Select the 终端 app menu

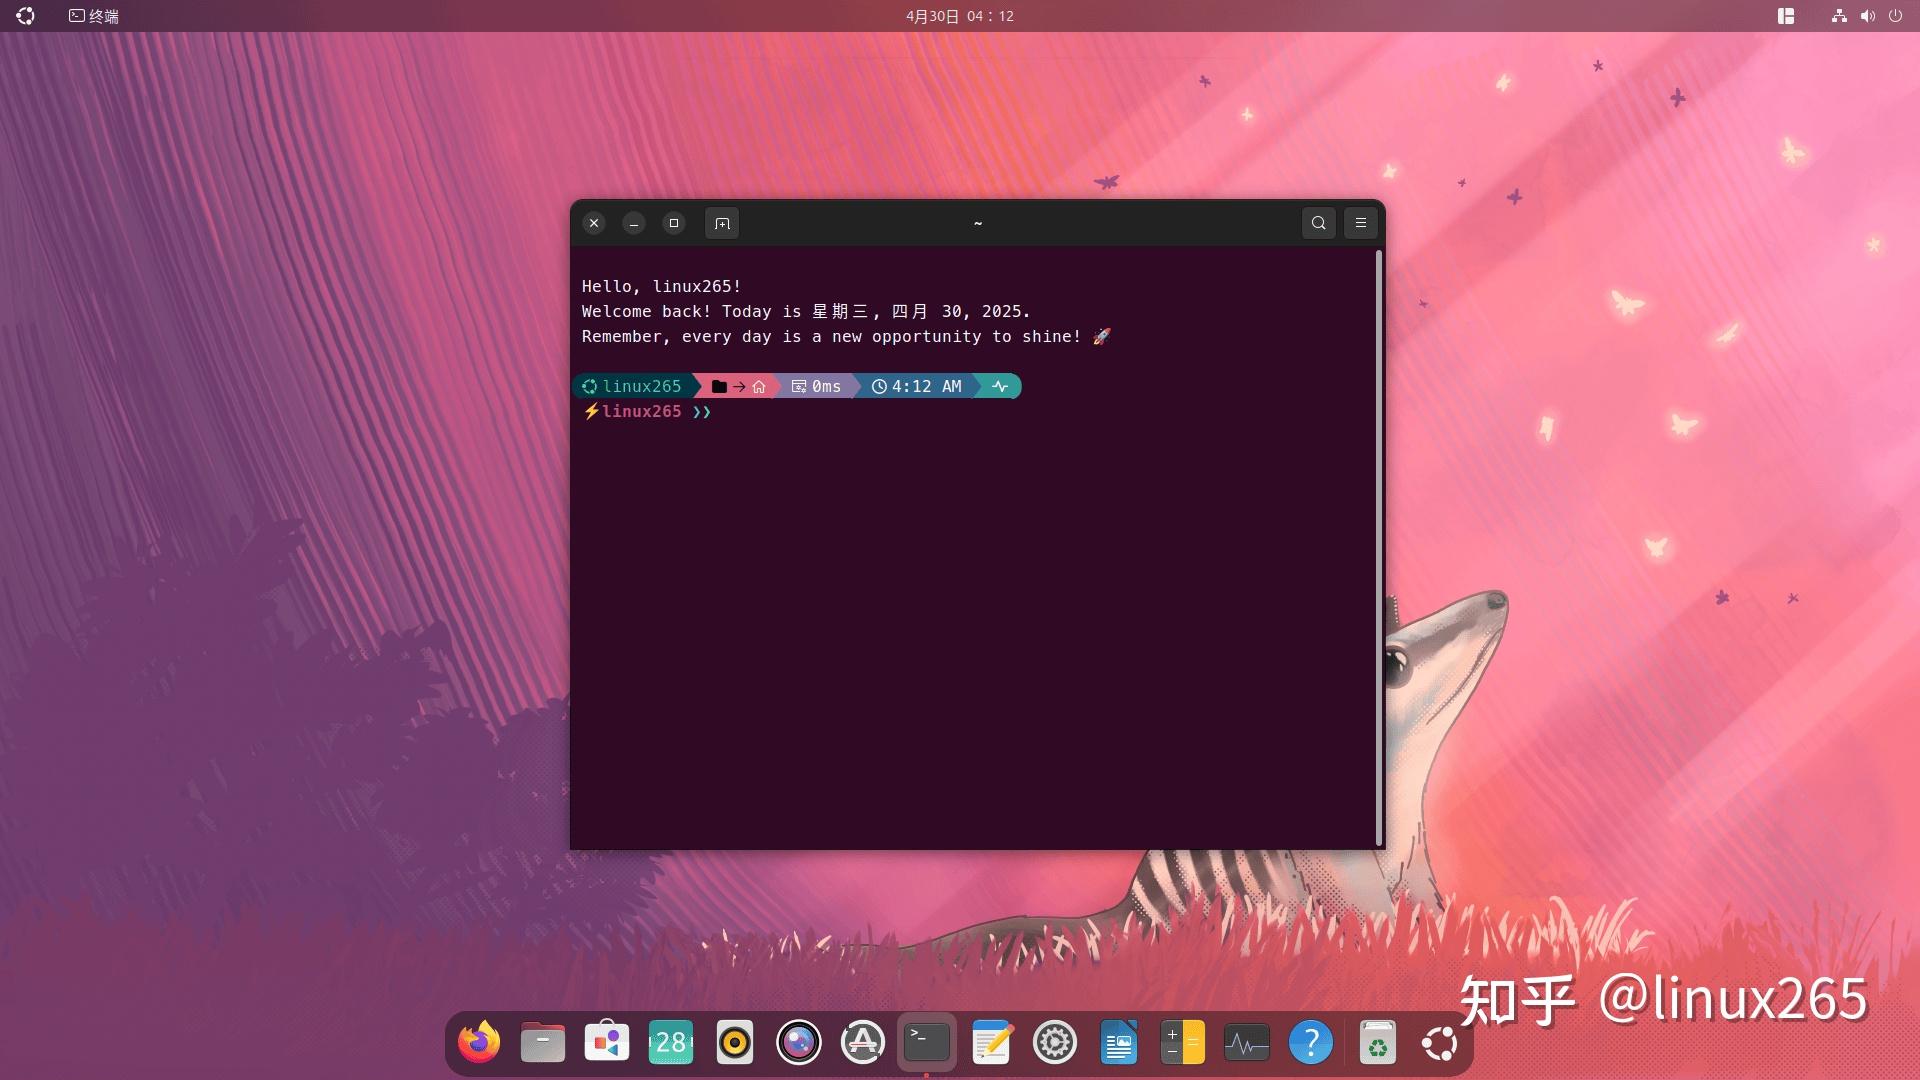click(x=92, y=15)
